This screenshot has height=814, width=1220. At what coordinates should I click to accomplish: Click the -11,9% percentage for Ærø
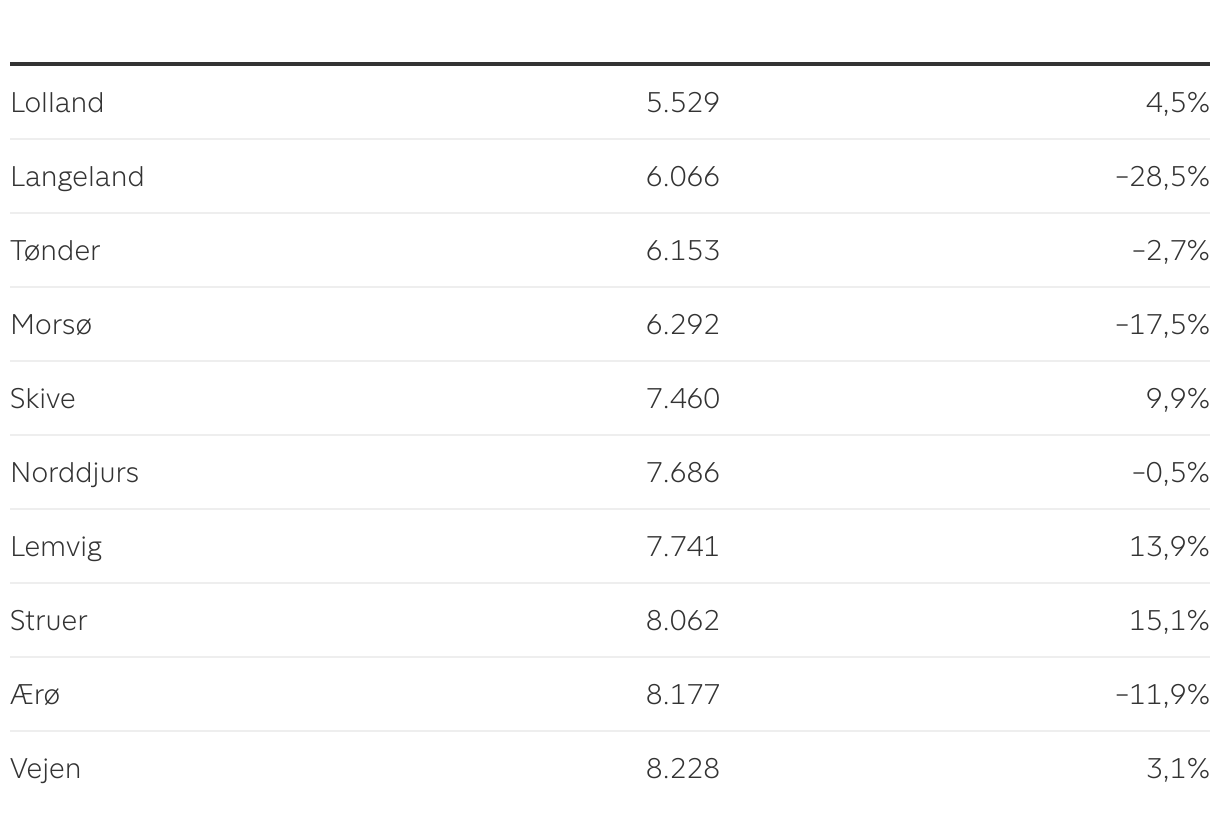pyautogui.click(x=1162, y=694)
